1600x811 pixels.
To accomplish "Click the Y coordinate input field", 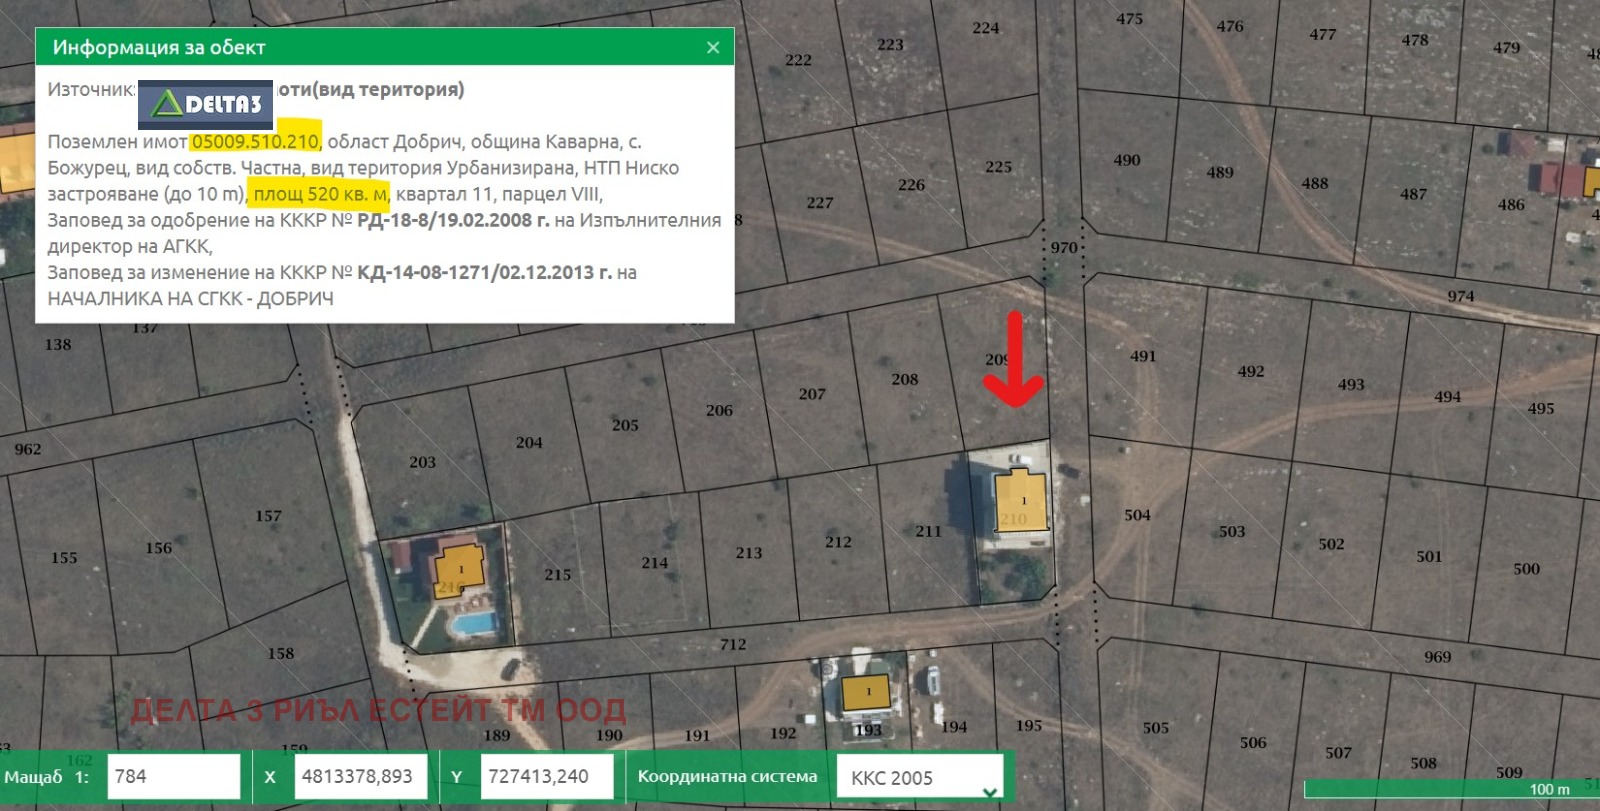I will tap(546, 777).
